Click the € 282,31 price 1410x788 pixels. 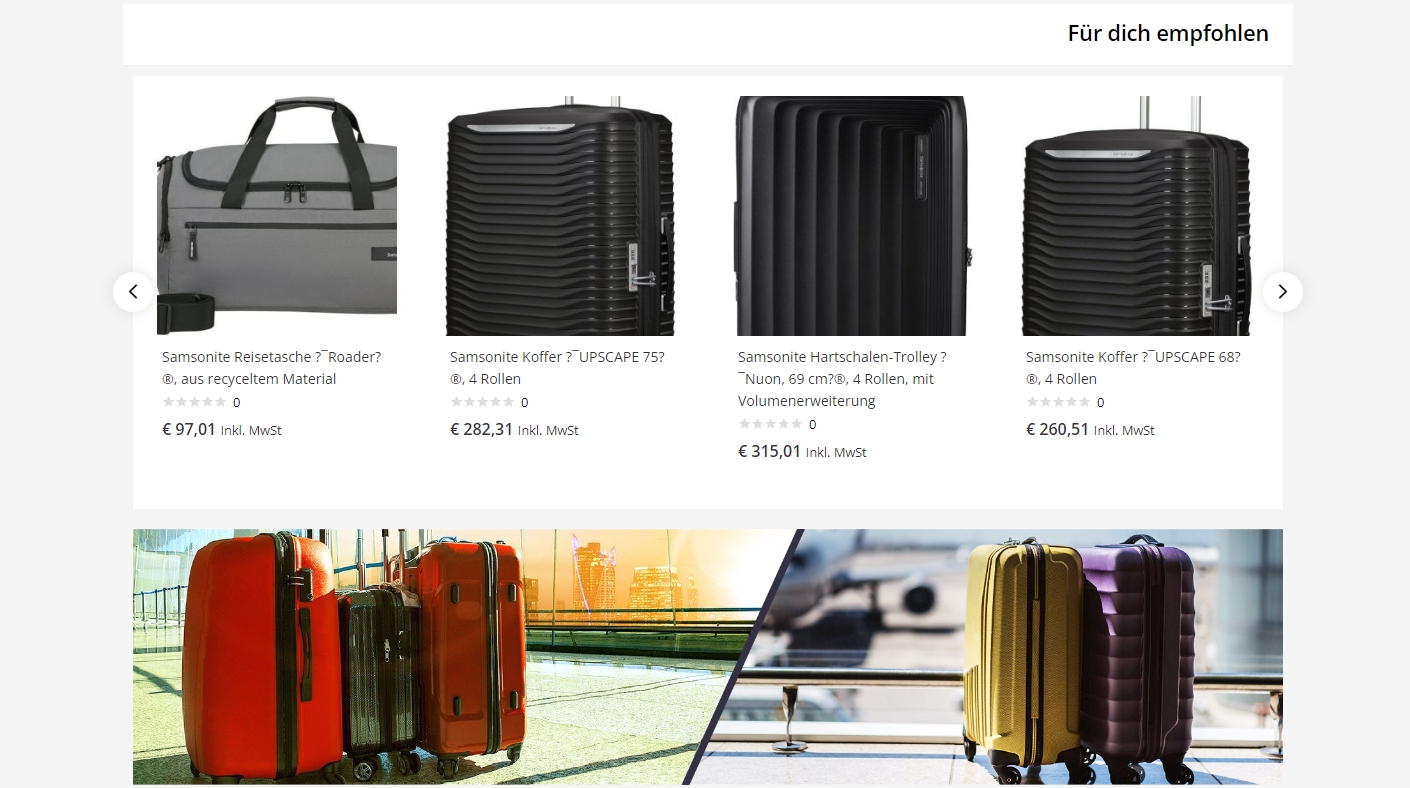(x=481, y=429)
